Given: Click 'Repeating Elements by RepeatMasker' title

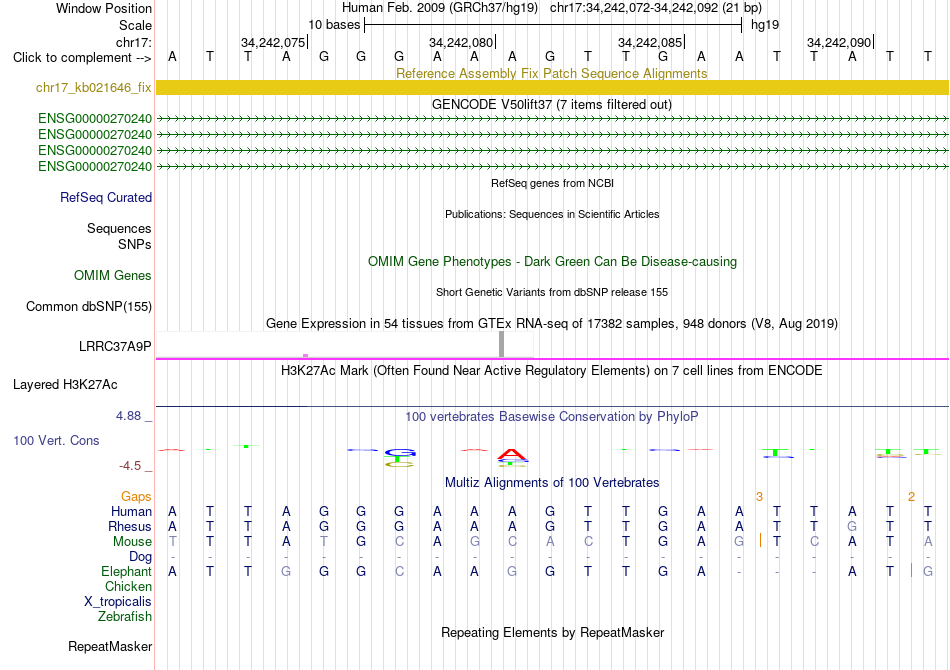Looking at the screenshot, I should tap(553, 632).
